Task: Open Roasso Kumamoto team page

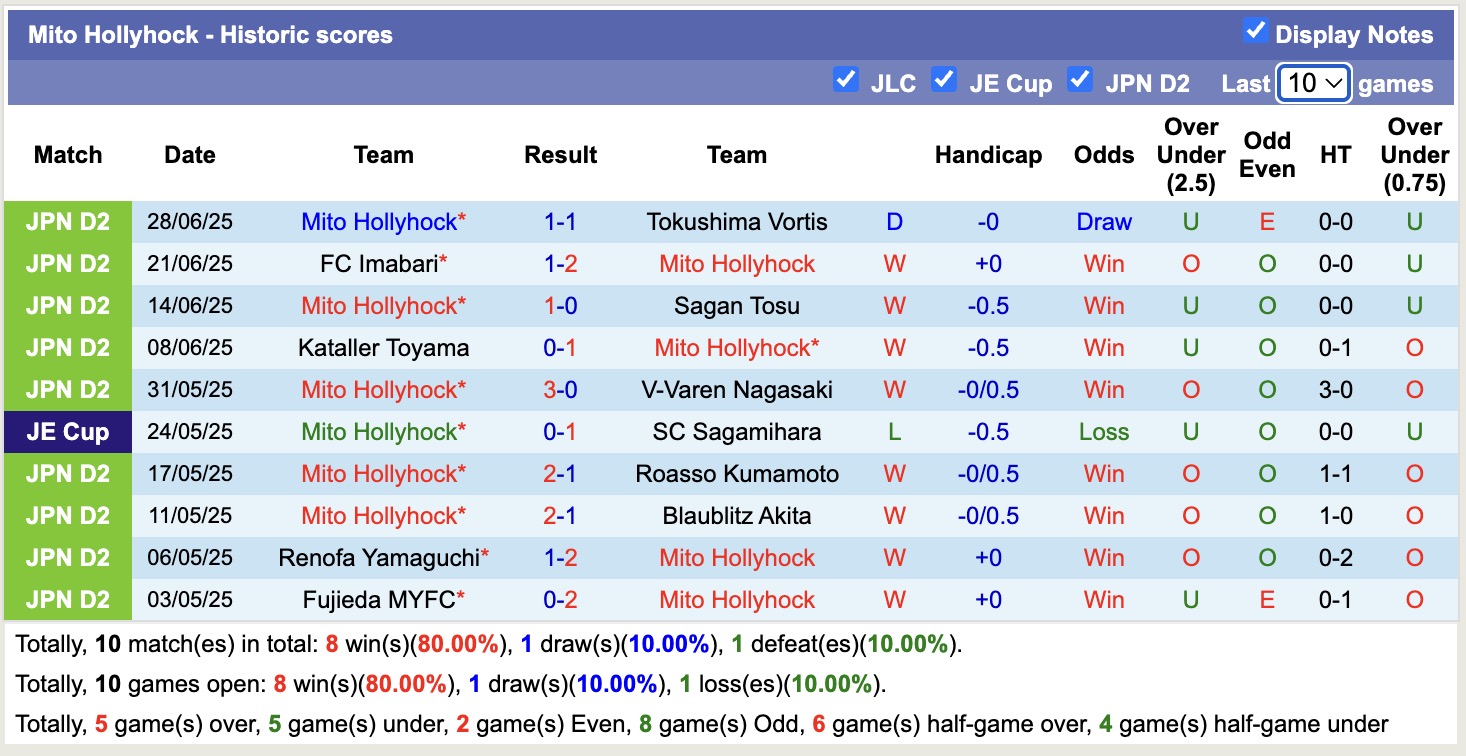Action: pyautogui.click(x=736, y=474)
